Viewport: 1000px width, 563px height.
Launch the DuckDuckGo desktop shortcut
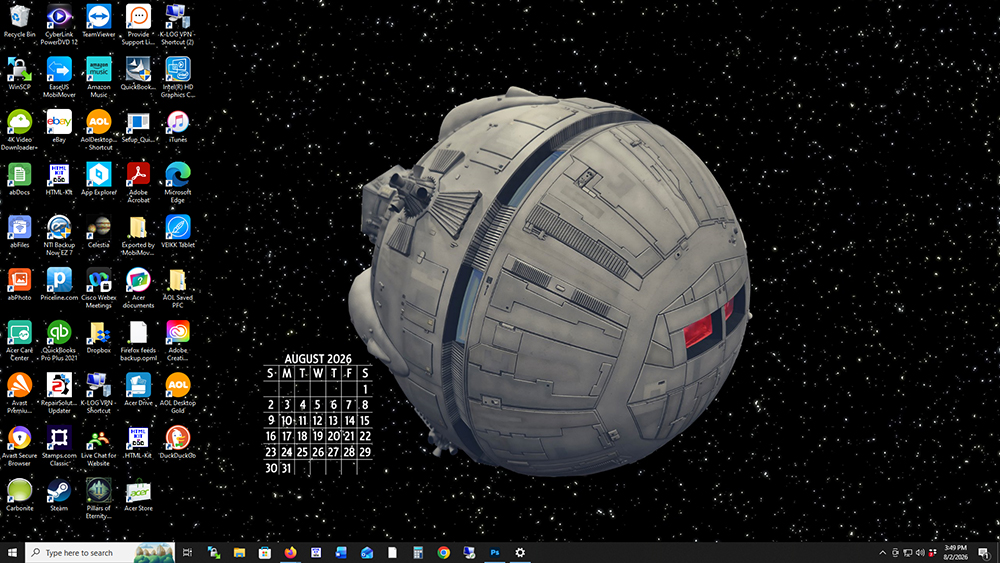[x=177, y=442]
